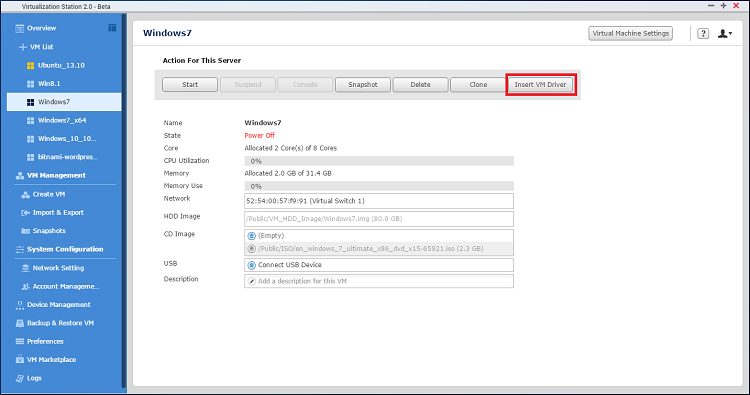Click the Windows7_x64 VM icon

pyautogui.click(x=31, y=121)
